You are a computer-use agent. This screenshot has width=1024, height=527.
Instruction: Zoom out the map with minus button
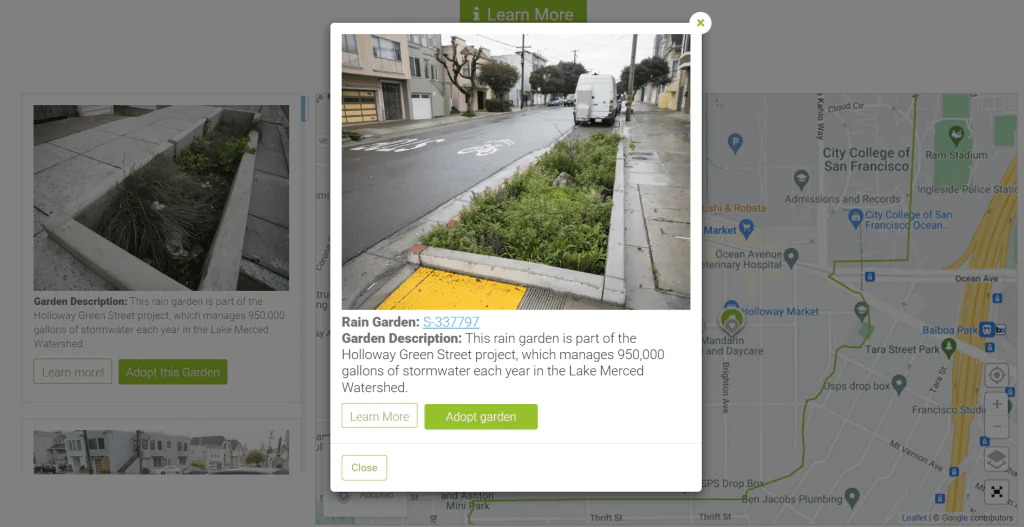click(997, 427)
